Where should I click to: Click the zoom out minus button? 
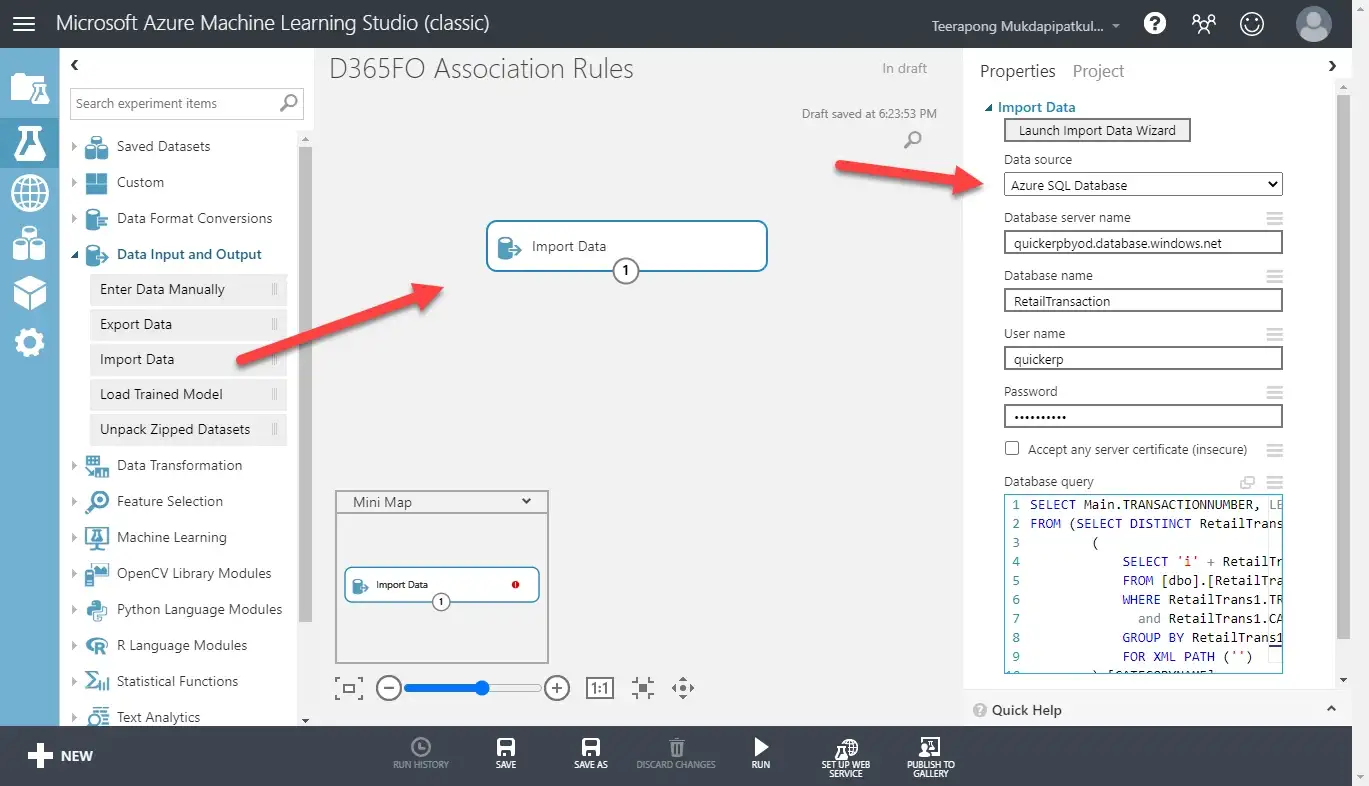point(389,688)
